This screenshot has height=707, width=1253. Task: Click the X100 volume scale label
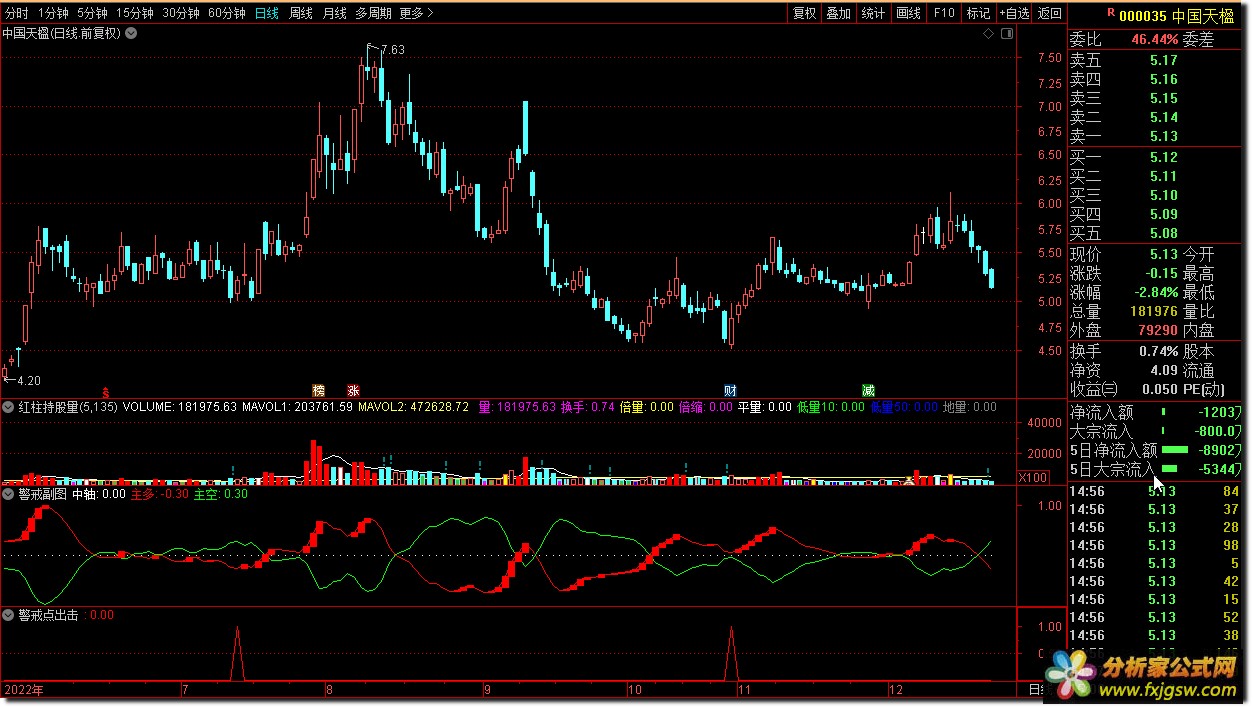pyautogui.click(x=1033, y=478)
